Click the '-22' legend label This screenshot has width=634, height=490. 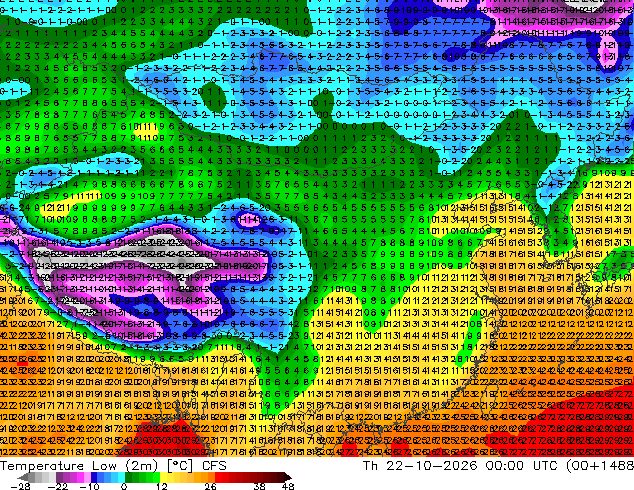tap(57, 486)
